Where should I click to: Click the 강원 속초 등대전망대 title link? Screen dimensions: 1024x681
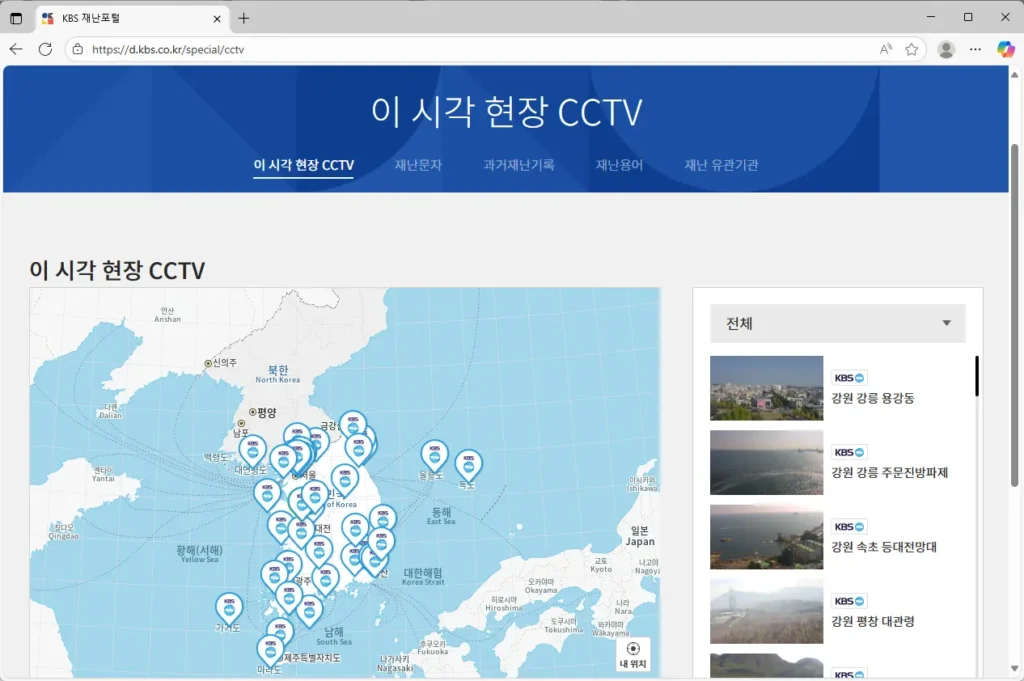[884, 547]
